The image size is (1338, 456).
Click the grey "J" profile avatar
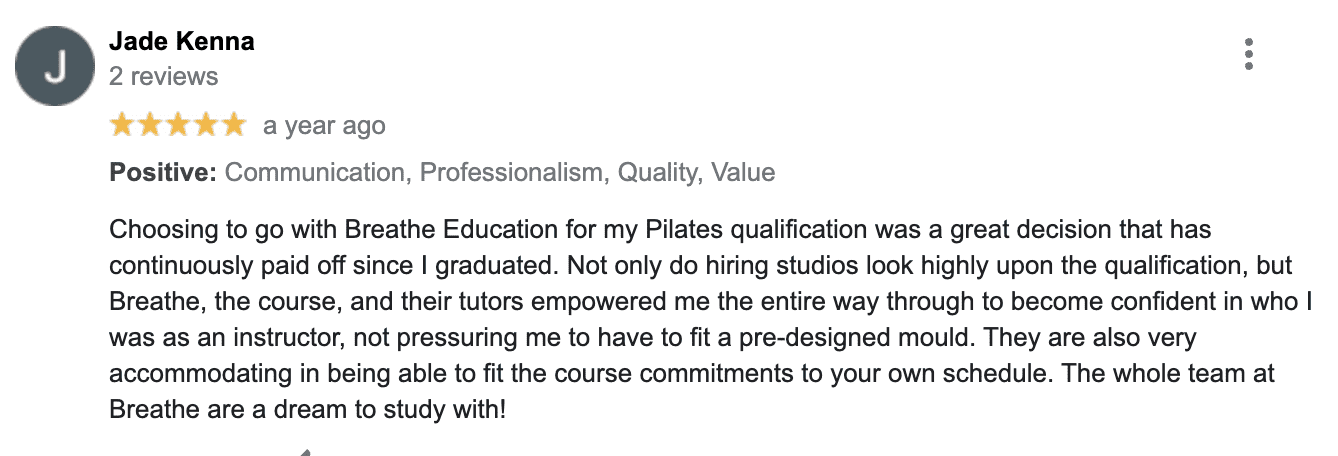pos(57,67)
